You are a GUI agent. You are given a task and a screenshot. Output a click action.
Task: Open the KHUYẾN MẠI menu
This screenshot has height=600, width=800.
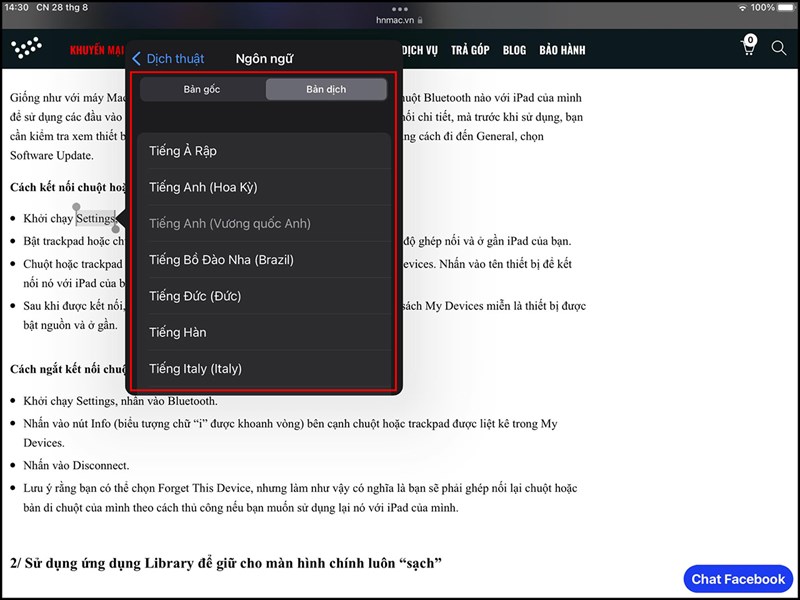[x=97, y=50]
